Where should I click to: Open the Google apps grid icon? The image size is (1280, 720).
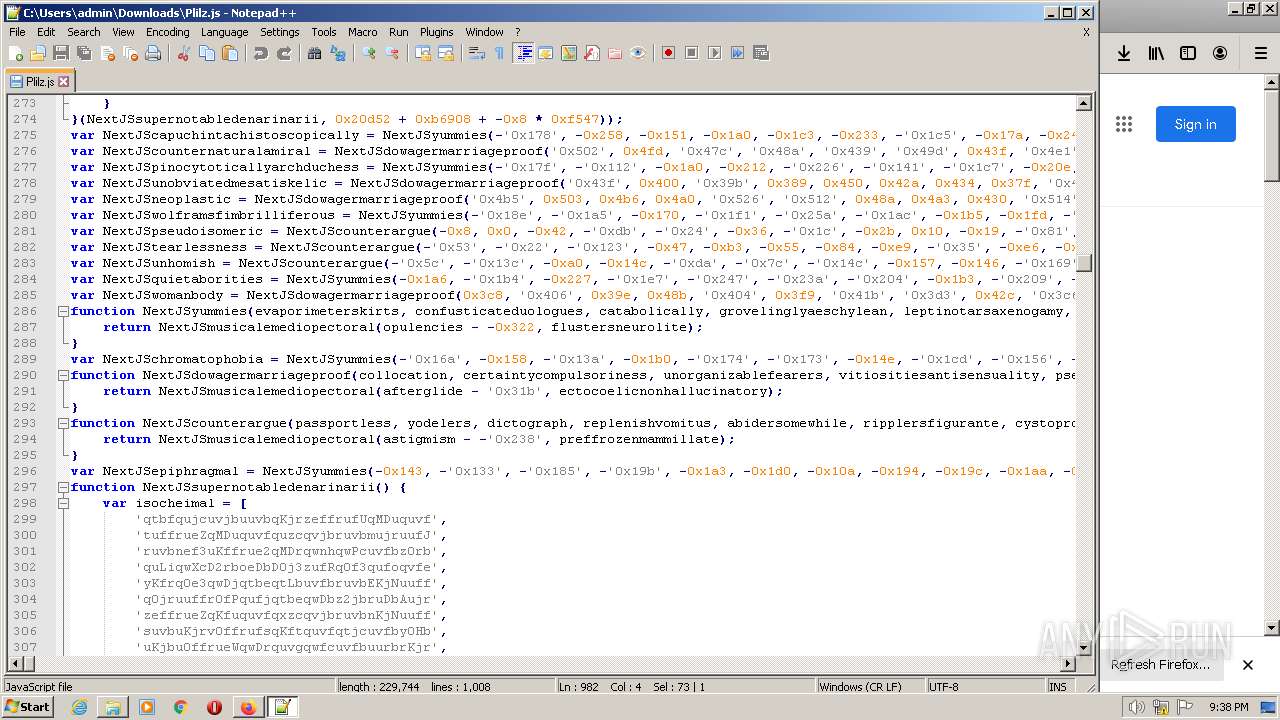(1124, 124)
